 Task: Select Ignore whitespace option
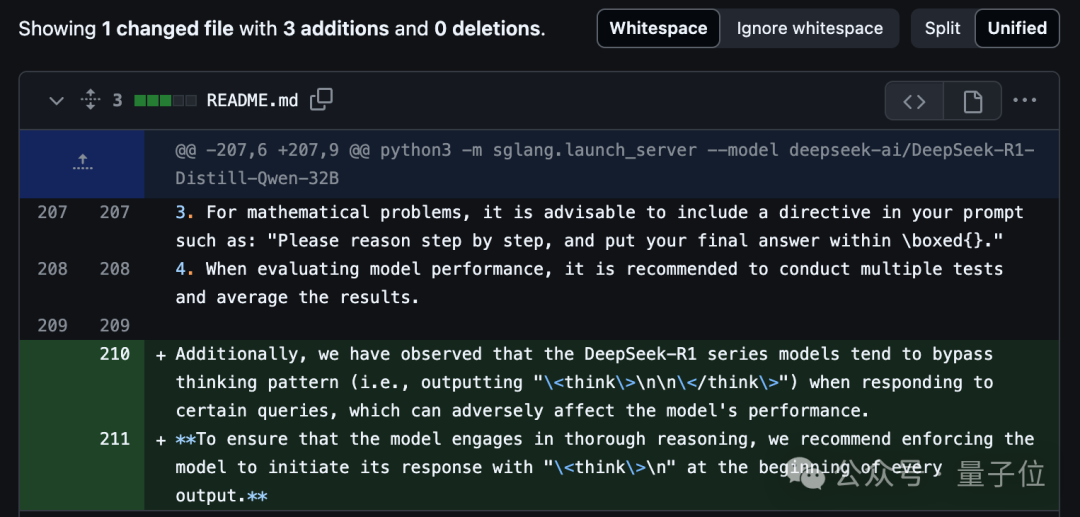pyautogui.click(x=809, y=28)
